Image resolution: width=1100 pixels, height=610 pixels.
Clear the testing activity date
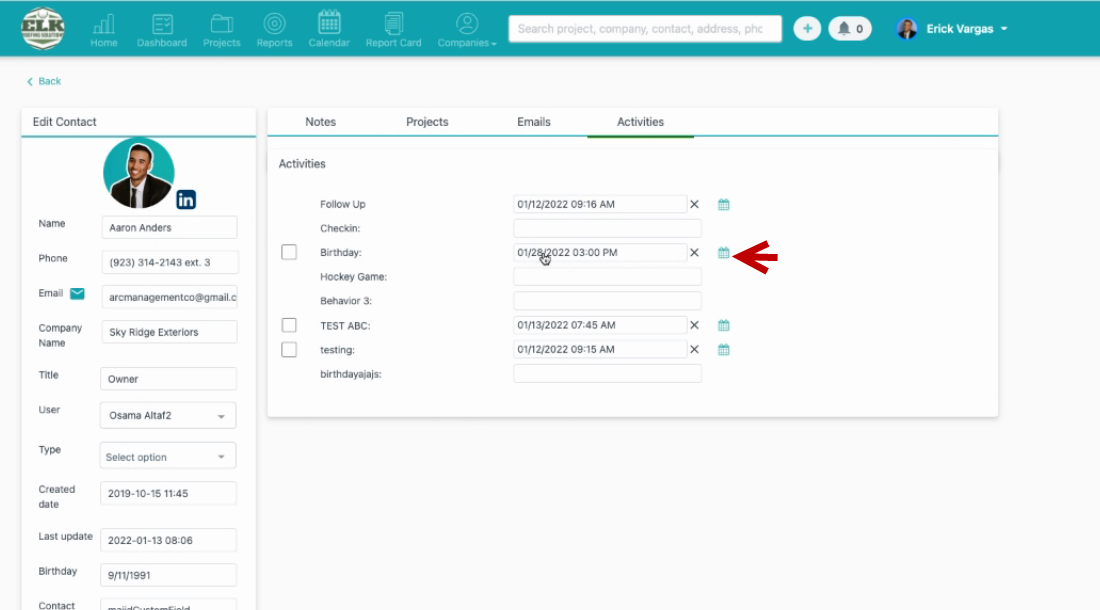694,349
